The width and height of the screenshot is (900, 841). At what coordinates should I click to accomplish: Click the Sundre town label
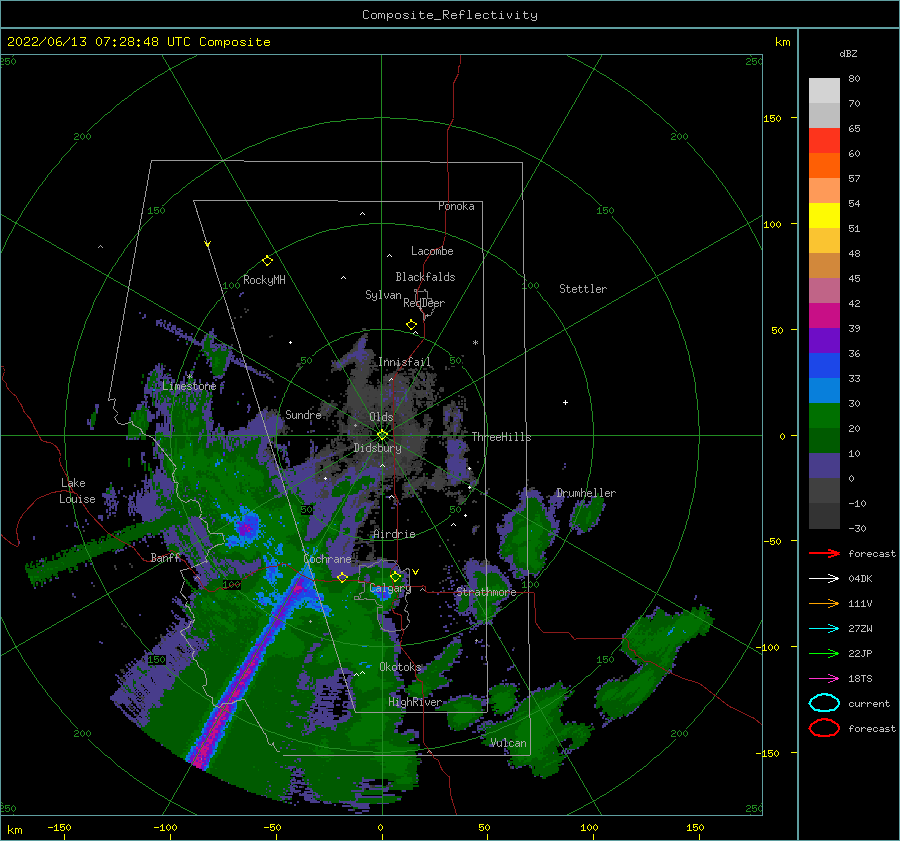click(303, 414)
